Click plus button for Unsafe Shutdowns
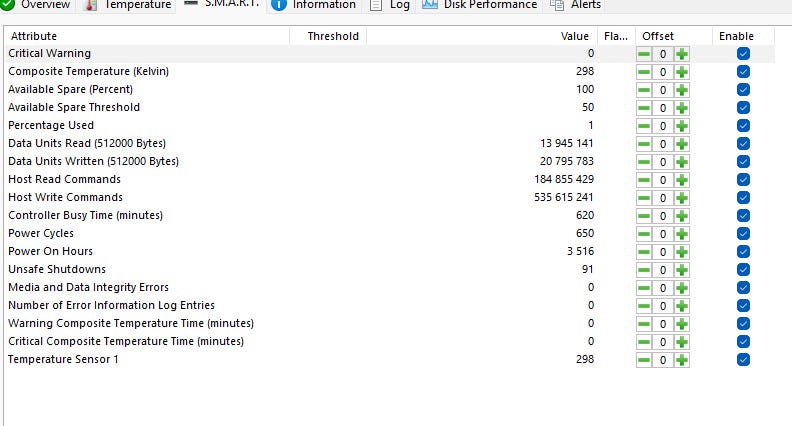 tap(682, 270)
